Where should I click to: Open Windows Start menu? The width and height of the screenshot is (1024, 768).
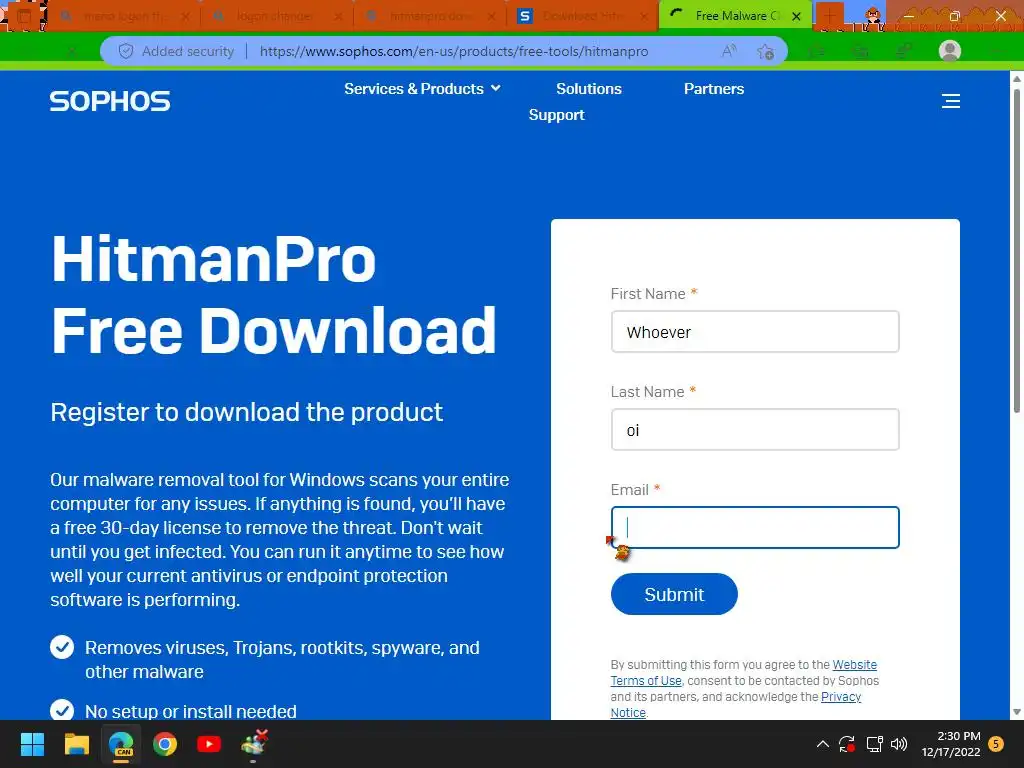tap(32, 744)
